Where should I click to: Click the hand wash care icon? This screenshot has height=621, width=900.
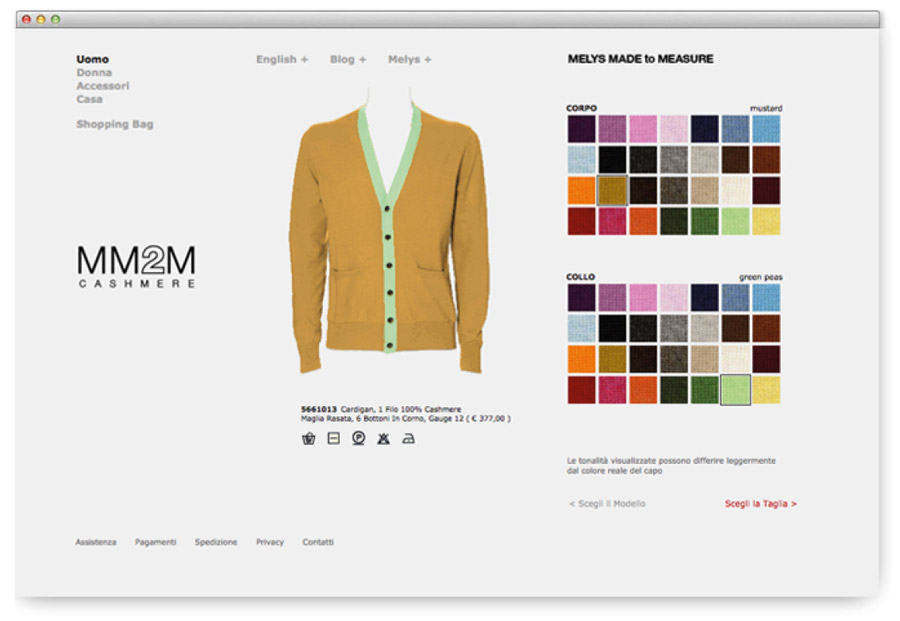click(308, 439)
